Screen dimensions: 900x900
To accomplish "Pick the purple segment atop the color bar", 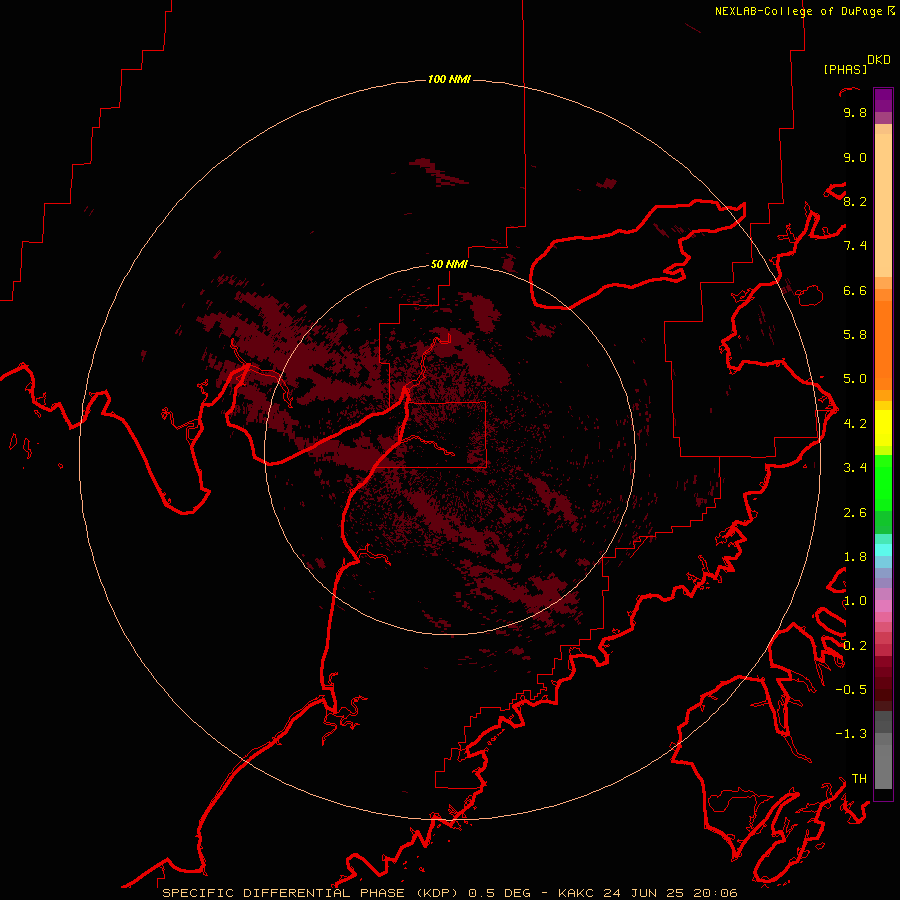I will (x=883, y=100).
